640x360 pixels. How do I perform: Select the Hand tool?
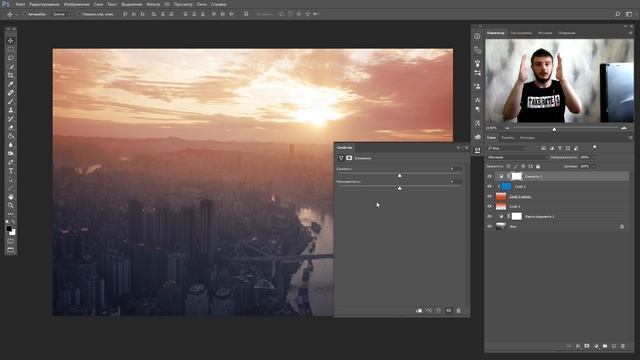pyautogui.click(x=11, y=197)
